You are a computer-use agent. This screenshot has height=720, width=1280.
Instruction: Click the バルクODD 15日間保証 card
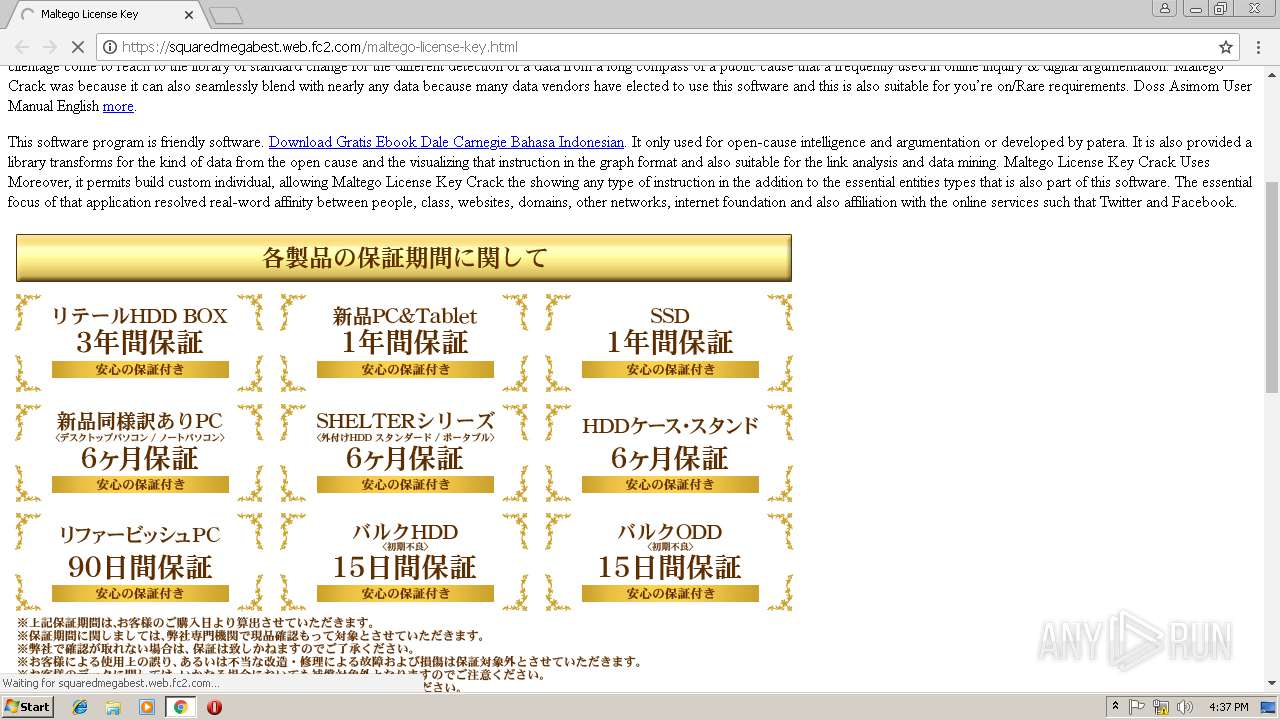670,561
